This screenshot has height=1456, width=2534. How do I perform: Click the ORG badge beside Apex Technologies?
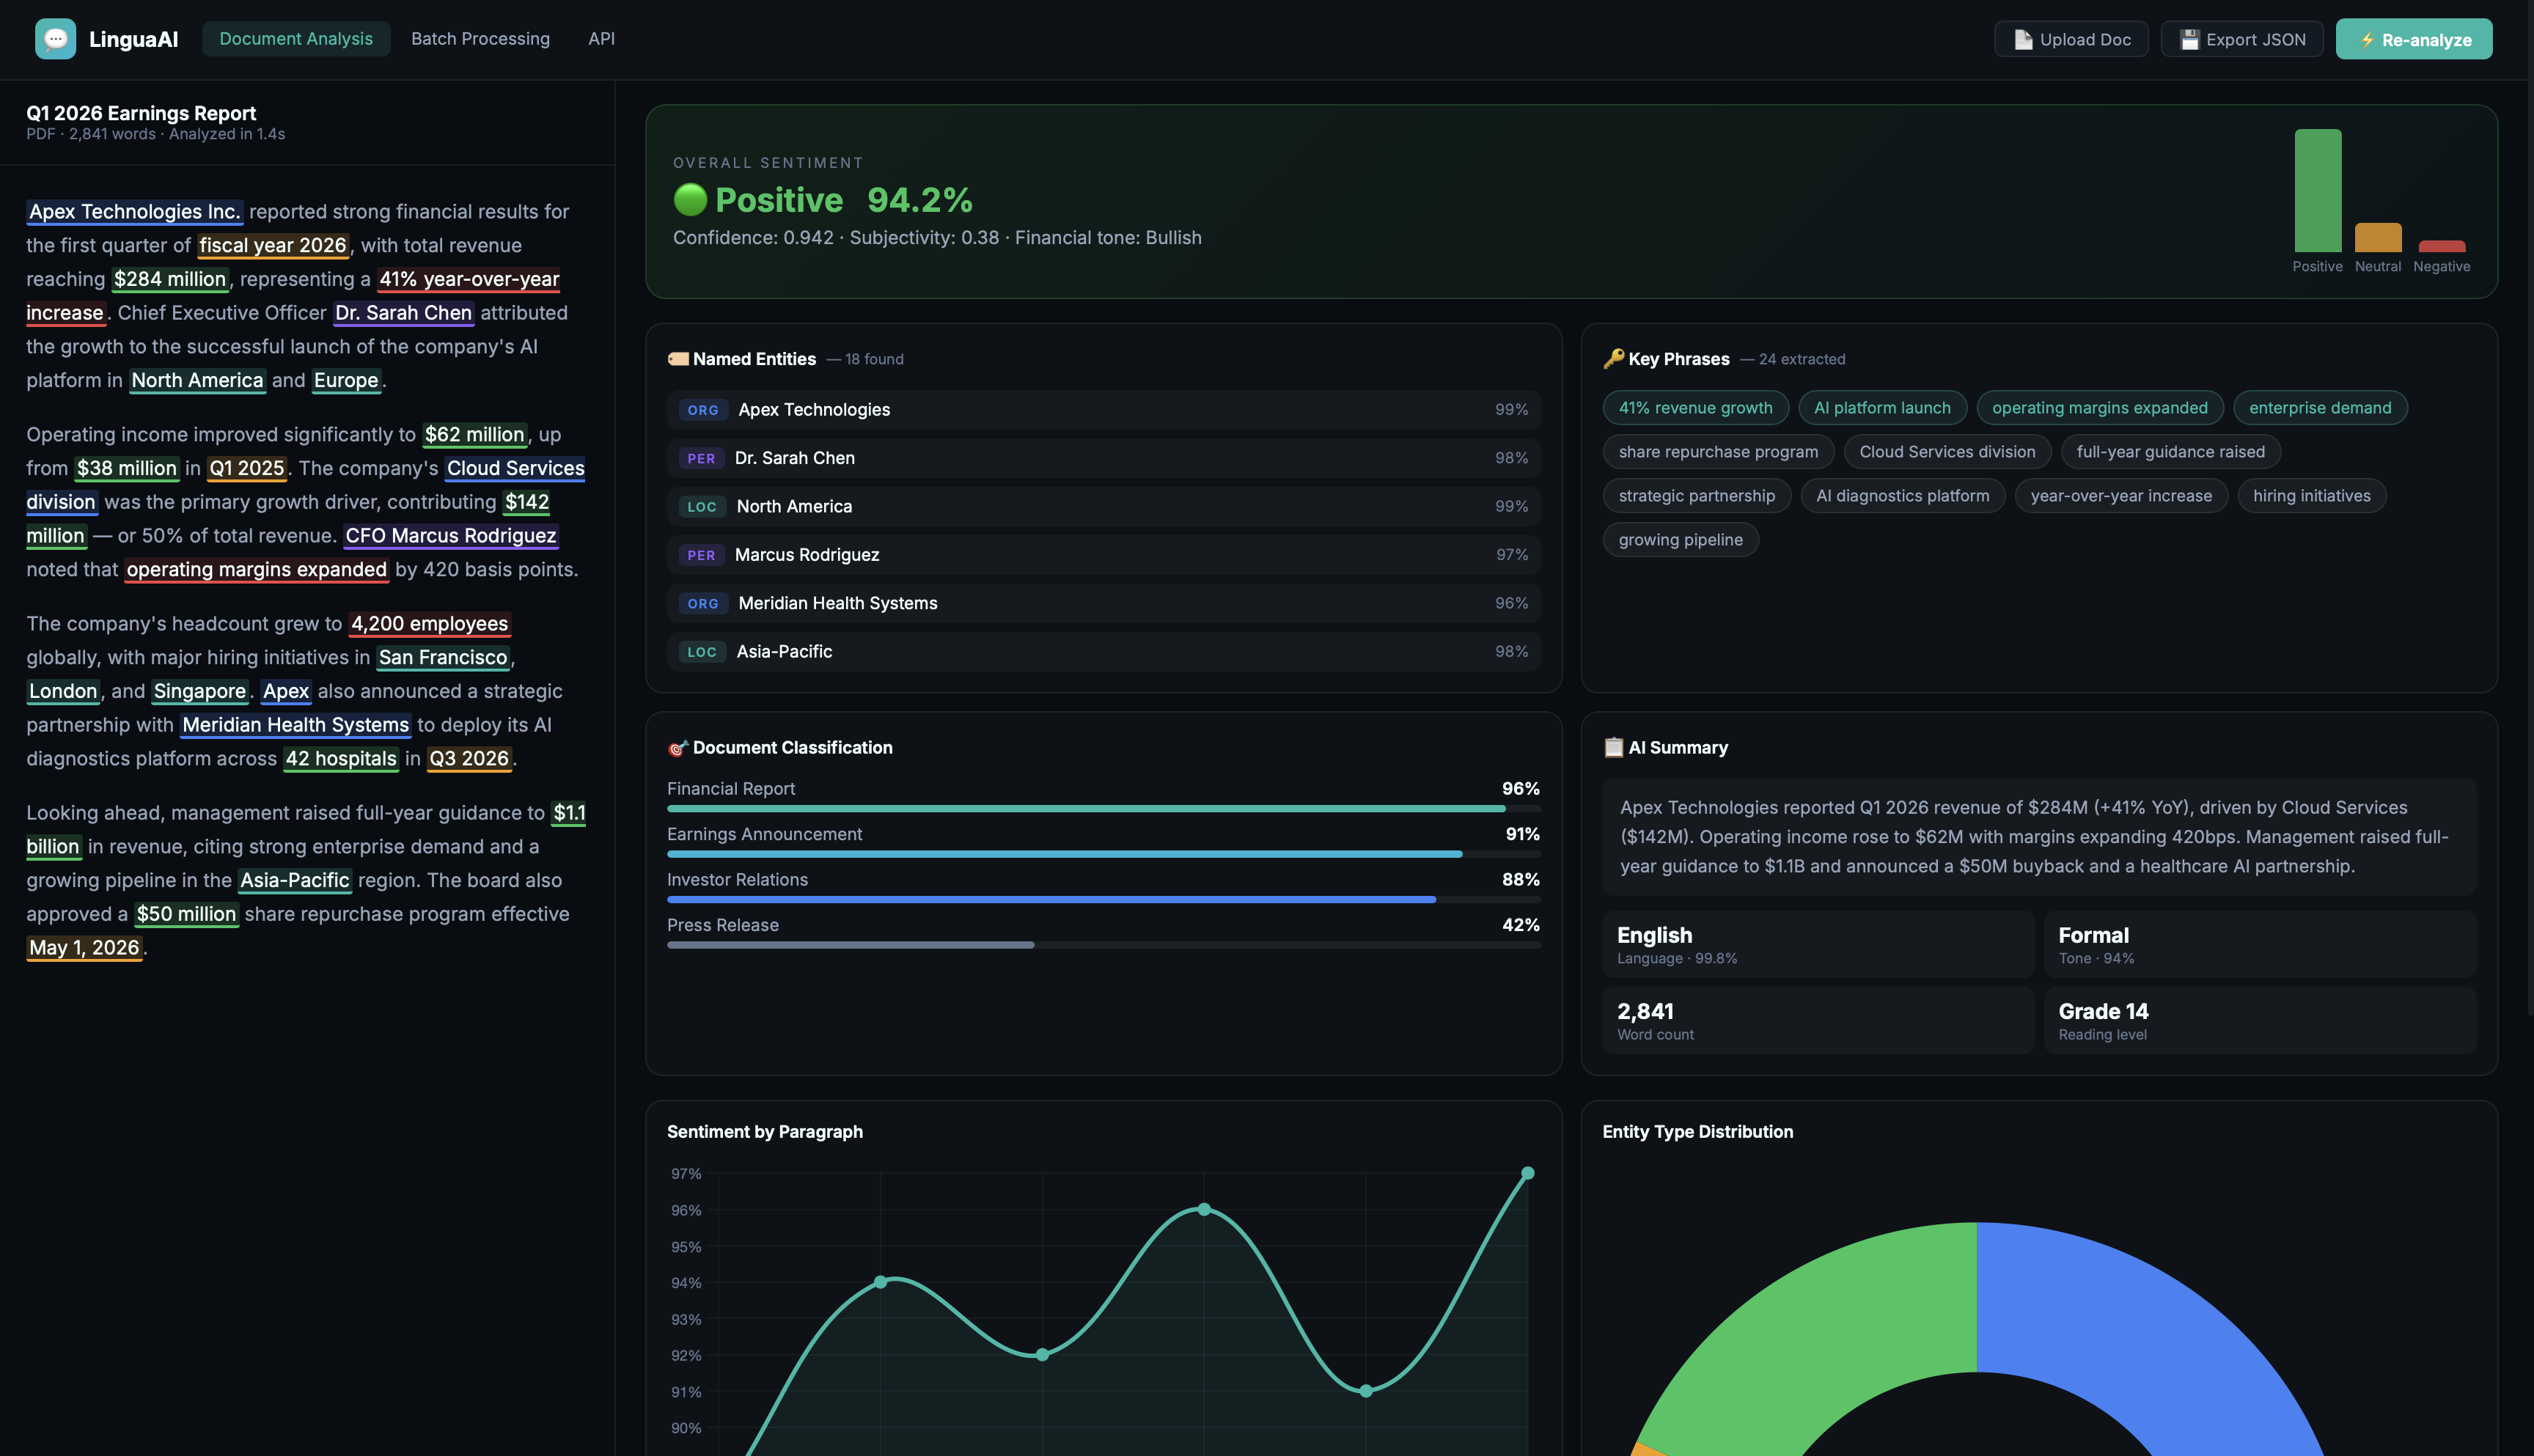pyautogui.click(x=703, y=410)
